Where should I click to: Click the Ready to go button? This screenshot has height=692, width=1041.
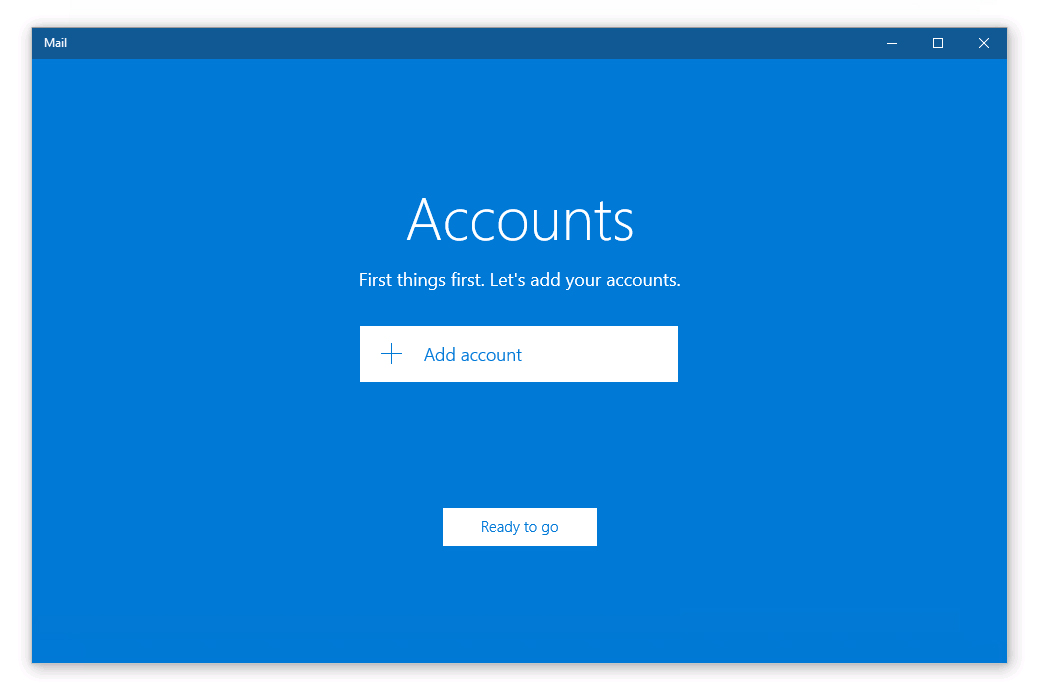(520, 527)
